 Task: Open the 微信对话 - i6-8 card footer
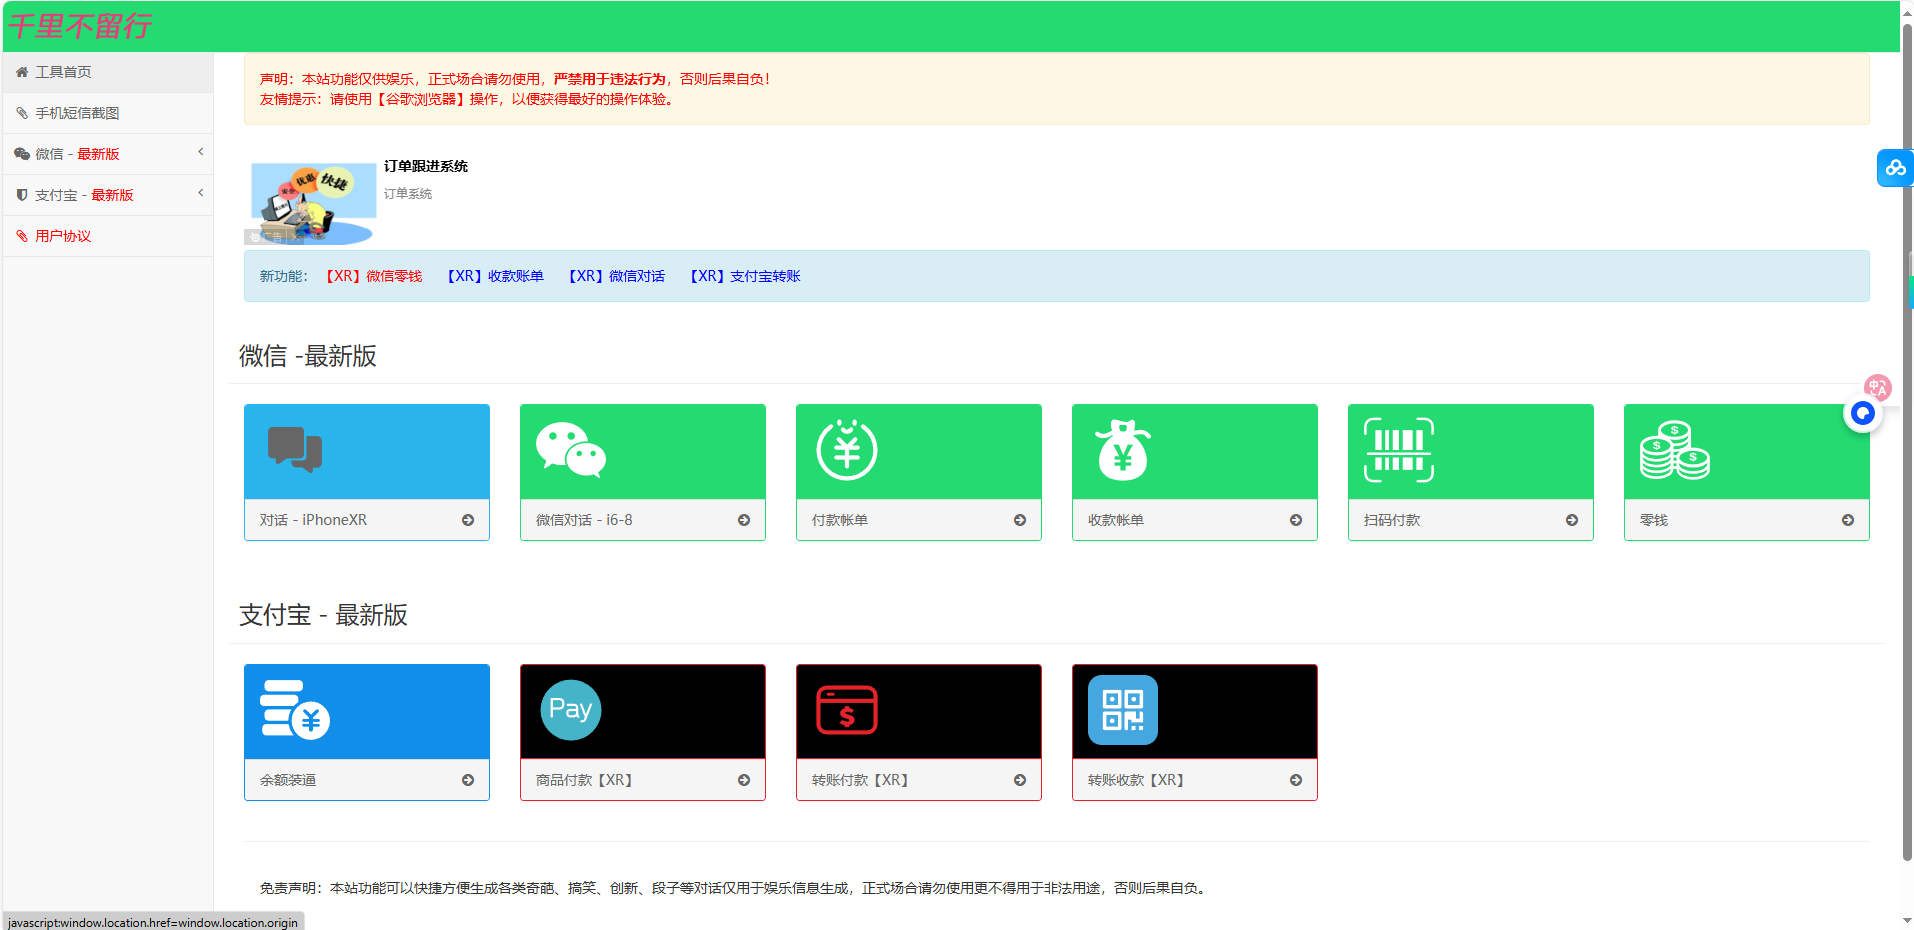(643, 520)
